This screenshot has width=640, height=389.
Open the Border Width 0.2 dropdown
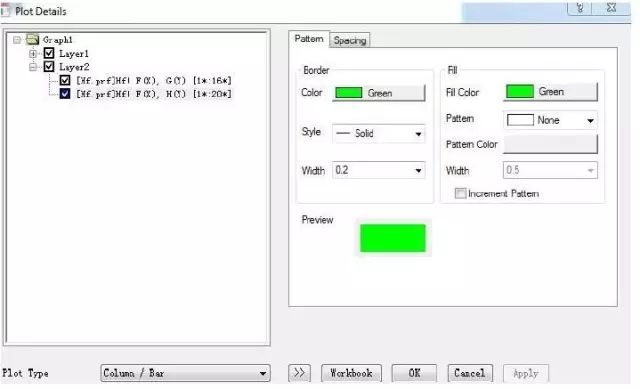pos(379,170)
